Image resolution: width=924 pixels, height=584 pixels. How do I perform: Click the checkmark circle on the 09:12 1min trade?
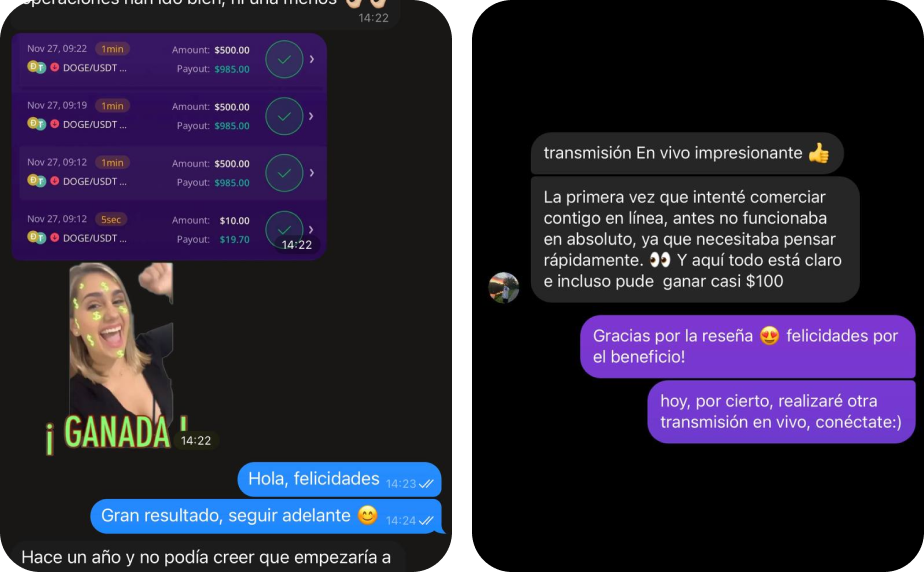pos(284,173)
